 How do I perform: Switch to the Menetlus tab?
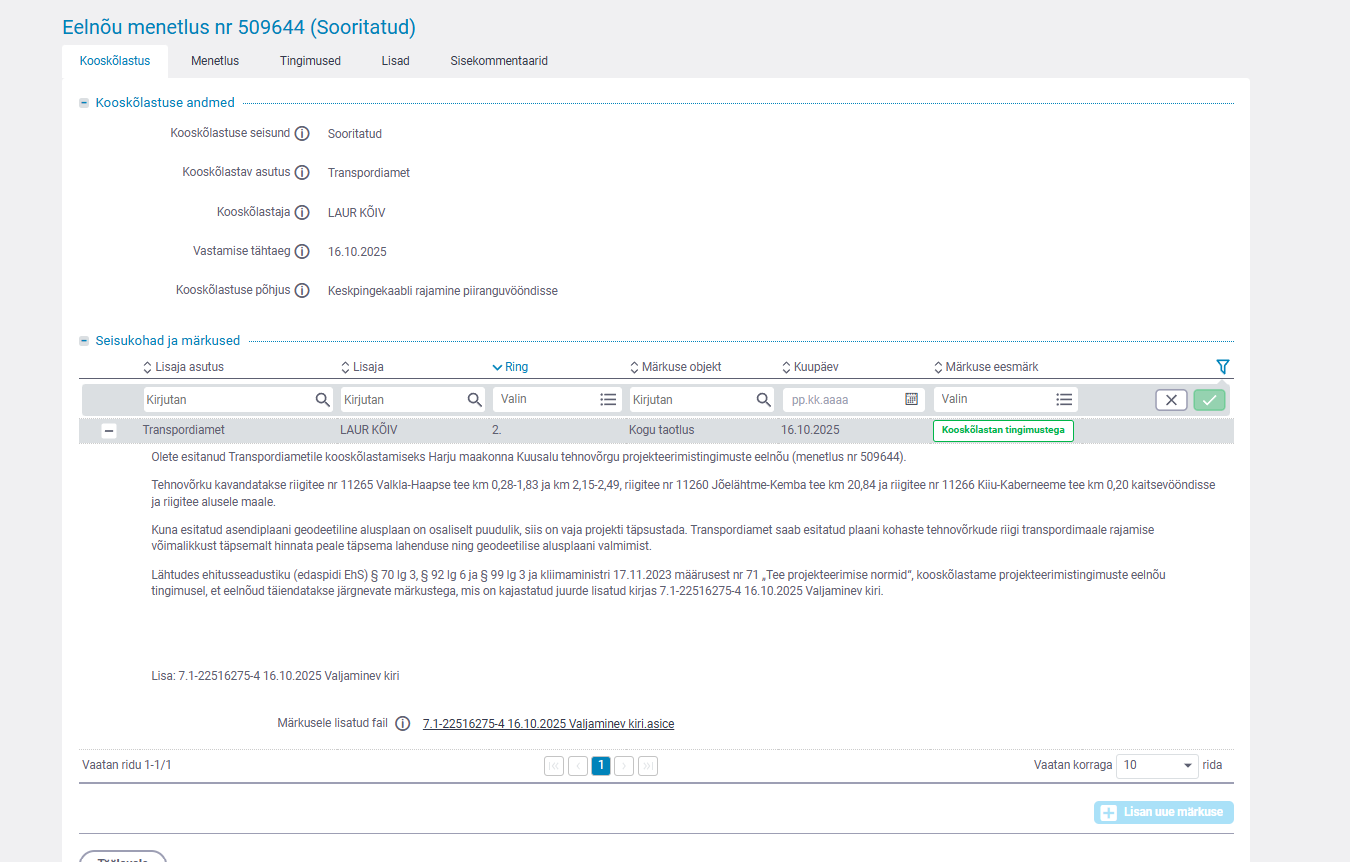click(215, 61)
